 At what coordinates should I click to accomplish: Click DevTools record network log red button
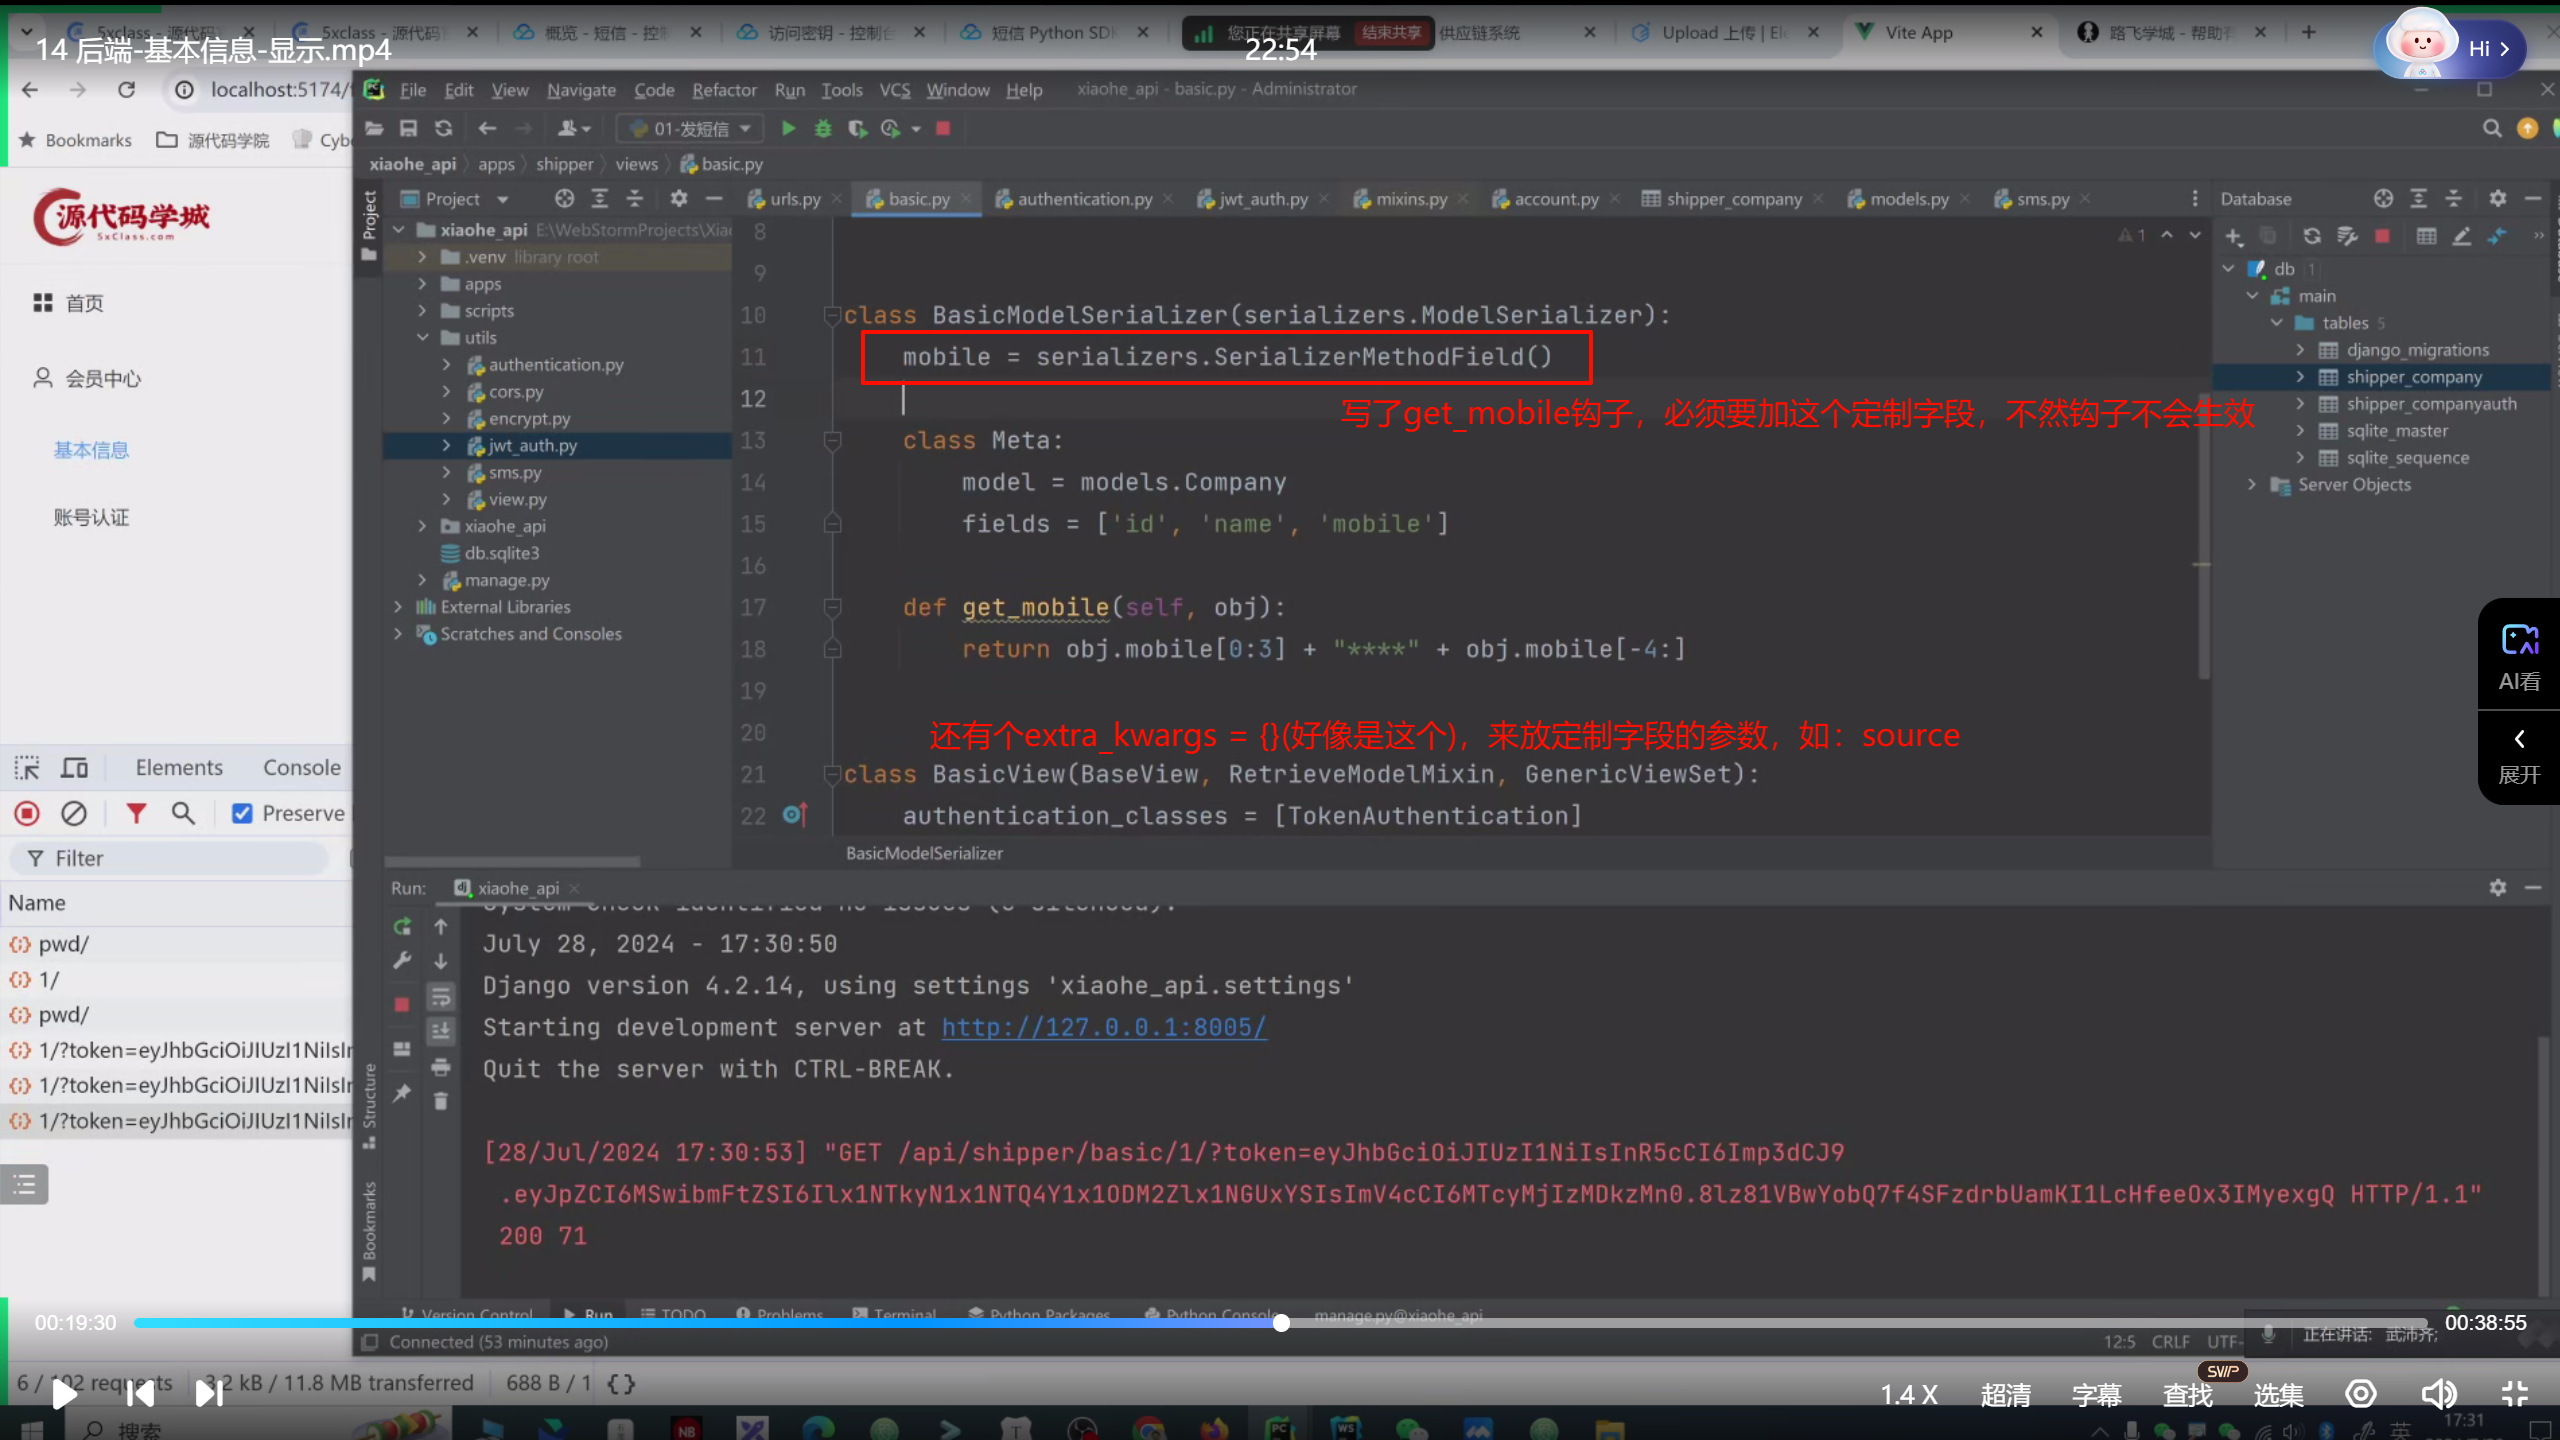click(x=27, y=814)
